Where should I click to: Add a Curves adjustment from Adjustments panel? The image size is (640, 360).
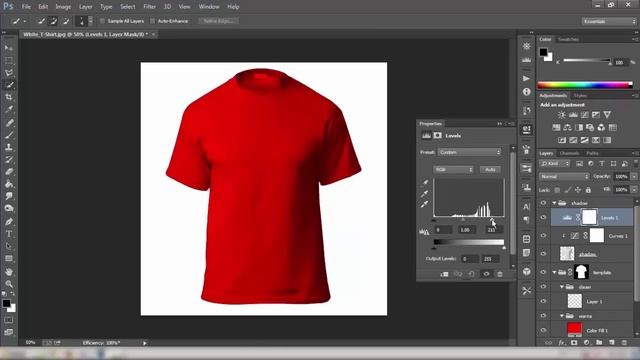(584, 115)
